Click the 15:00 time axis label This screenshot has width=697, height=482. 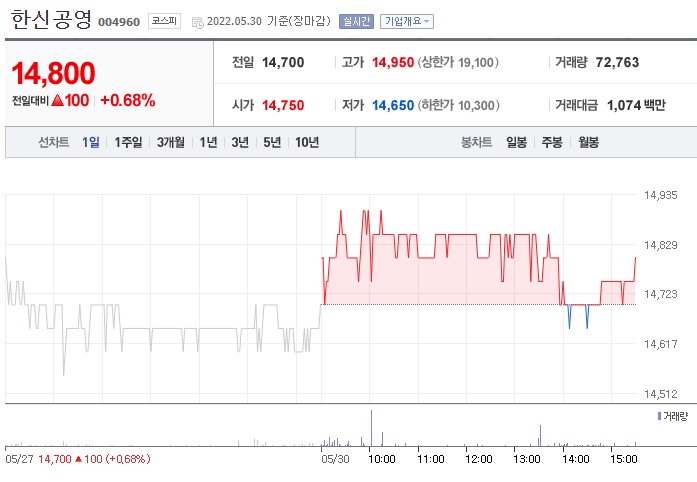(x=623, y=459)
